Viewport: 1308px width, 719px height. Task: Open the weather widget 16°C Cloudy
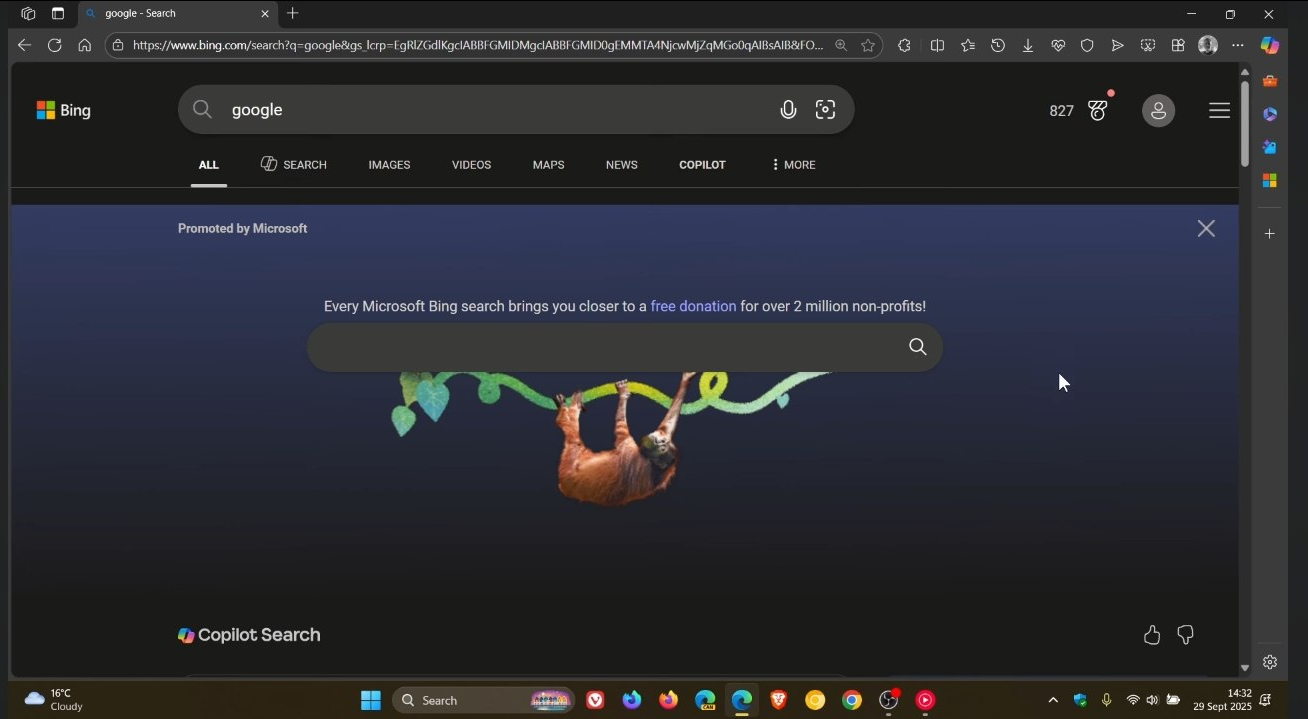(55, 699)
